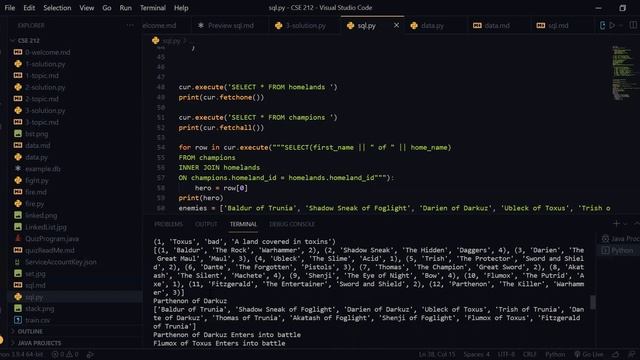Change language mode Python in status bar
The image size is (640, 360).
point(555,354)
